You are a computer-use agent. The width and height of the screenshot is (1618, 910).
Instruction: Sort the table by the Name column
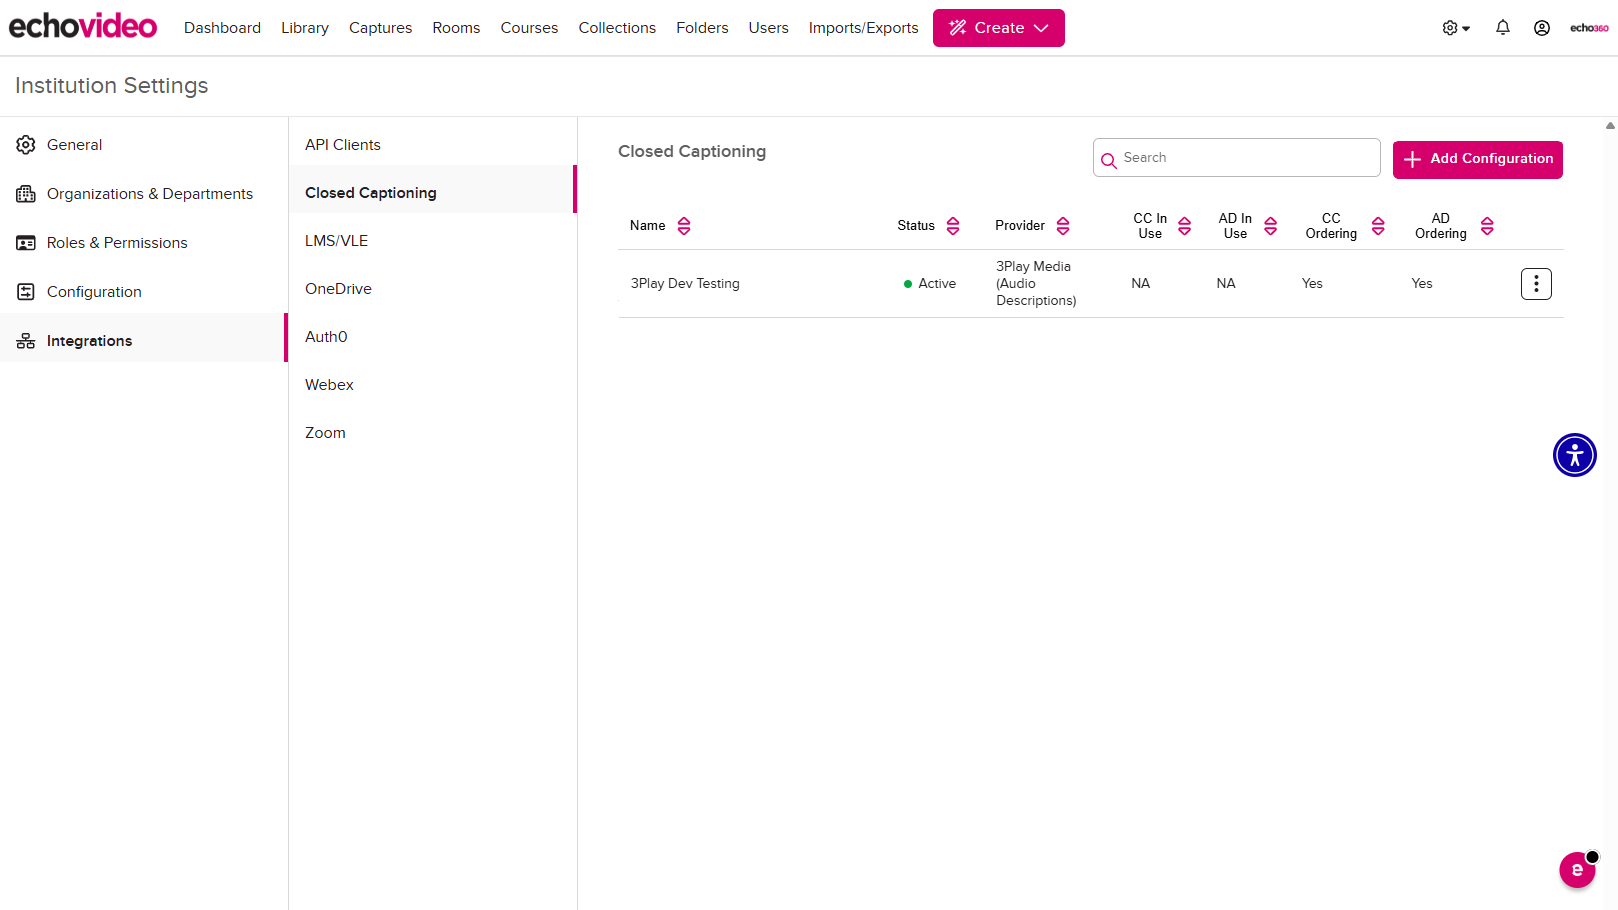pyautogui.click(x=684, y=225)
